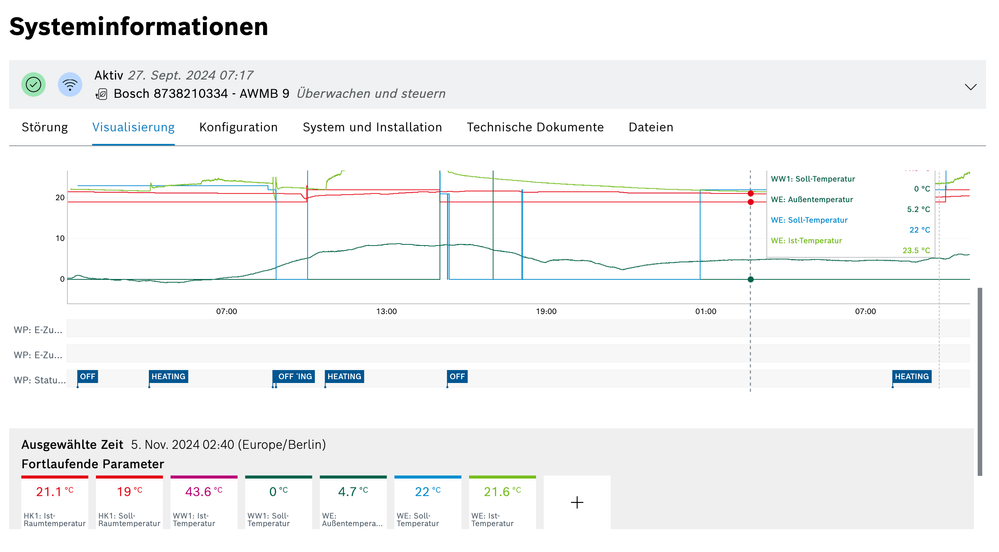Select the WE Soll-Temperatur 22 °C tile

point(427,503)
